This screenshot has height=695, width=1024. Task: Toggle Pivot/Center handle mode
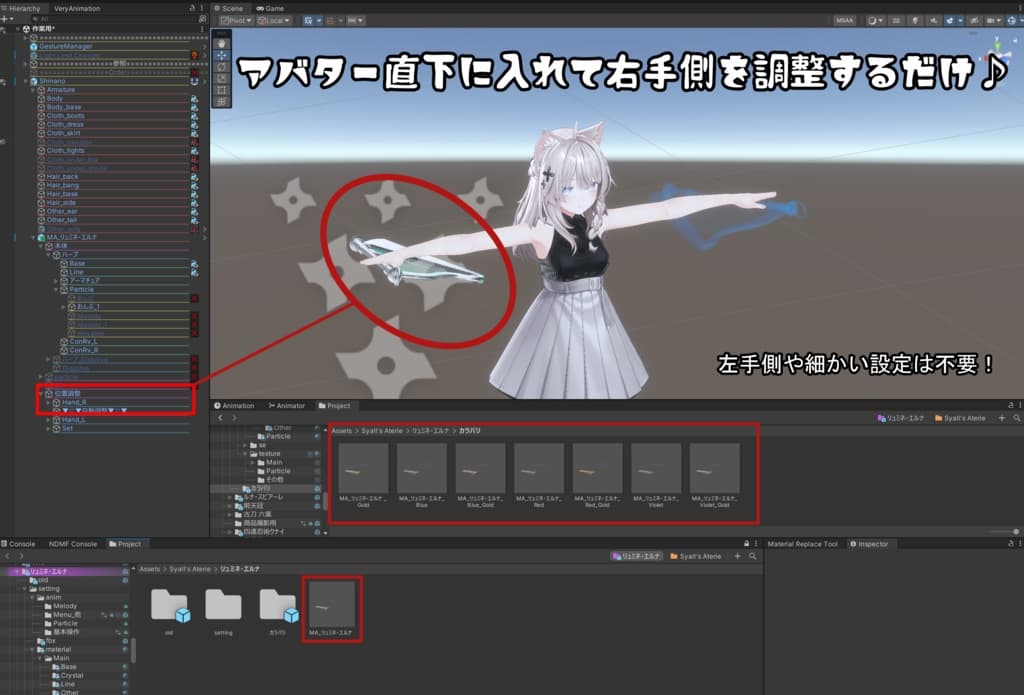pos(235,20)
